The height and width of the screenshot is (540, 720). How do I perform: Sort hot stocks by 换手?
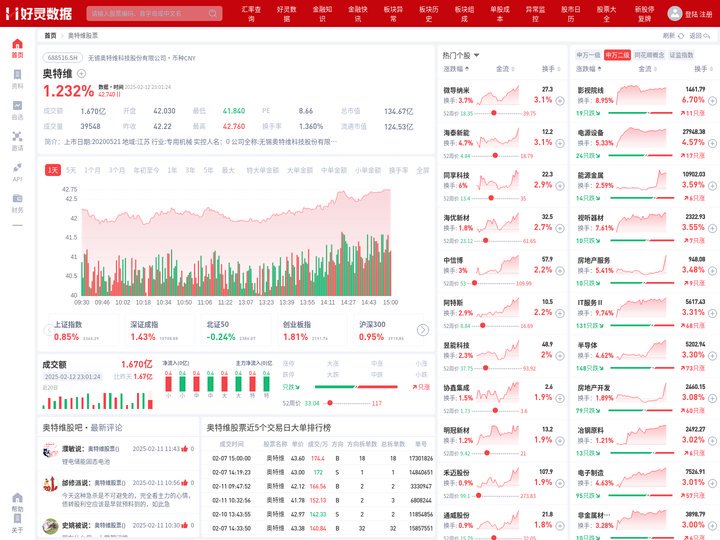(551, 69)
